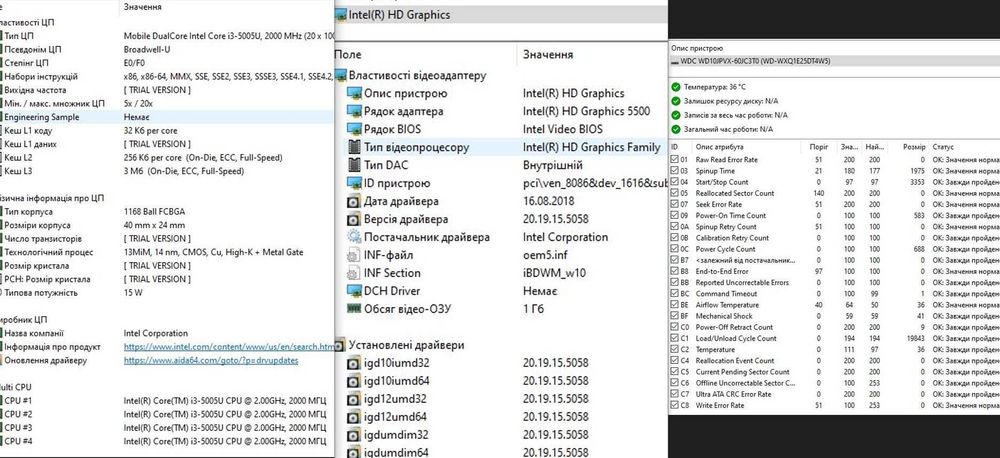This screenshot has width=1000, height=458.
Task: Select the WDC WD10JPVX-60JC3T0 device row
Action: 834,61
